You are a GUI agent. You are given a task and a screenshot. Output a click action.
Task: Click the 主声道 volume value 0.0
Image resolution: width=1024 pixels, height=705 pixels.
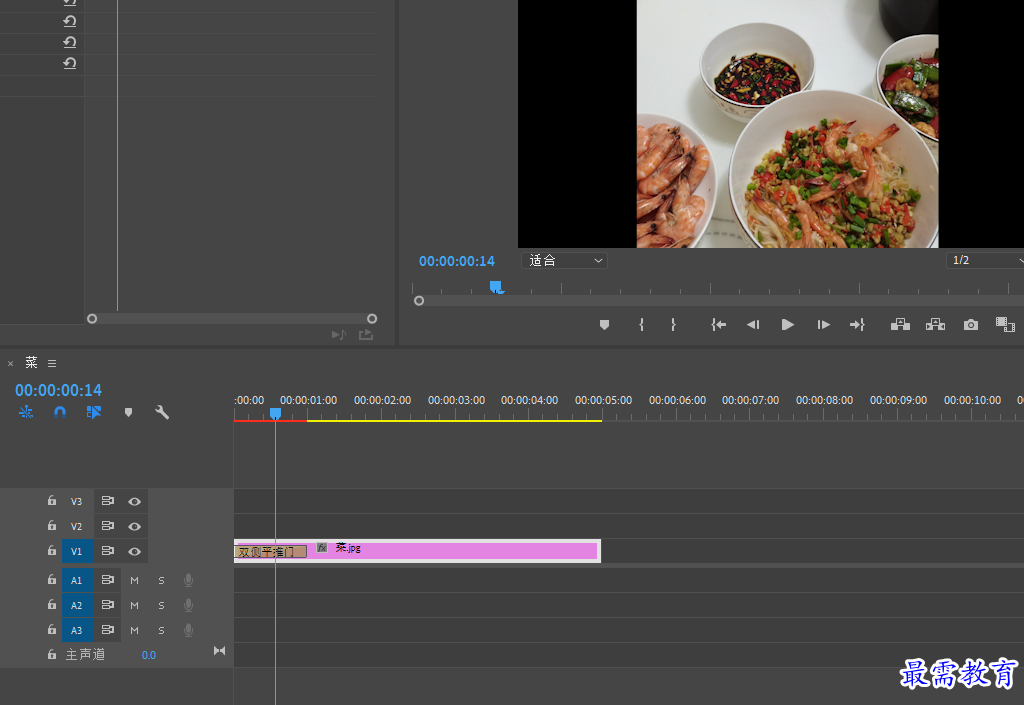[x=149, y=655]
